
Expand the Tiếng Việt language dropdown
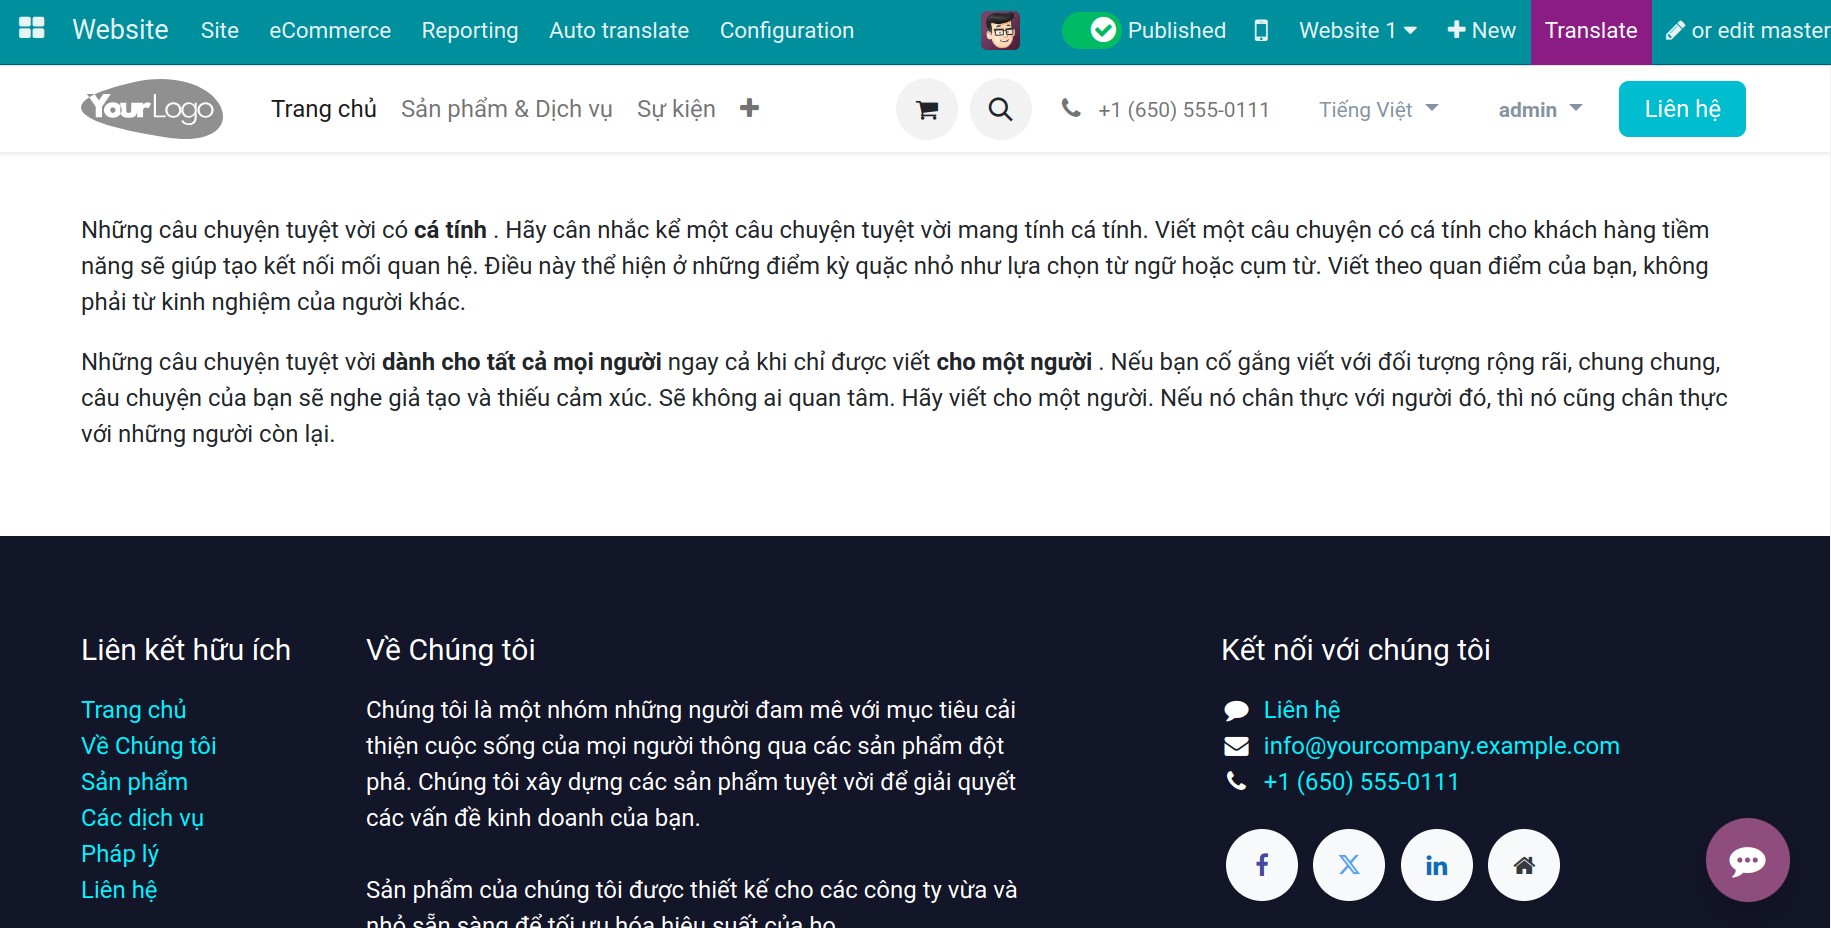pos(1378,109)
